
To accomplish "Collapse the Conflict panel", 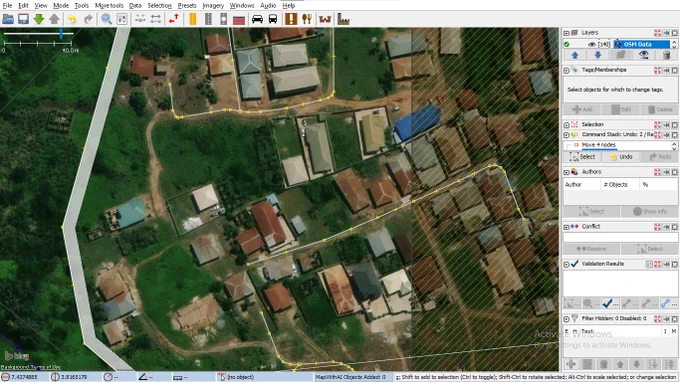I will point(566,227).
